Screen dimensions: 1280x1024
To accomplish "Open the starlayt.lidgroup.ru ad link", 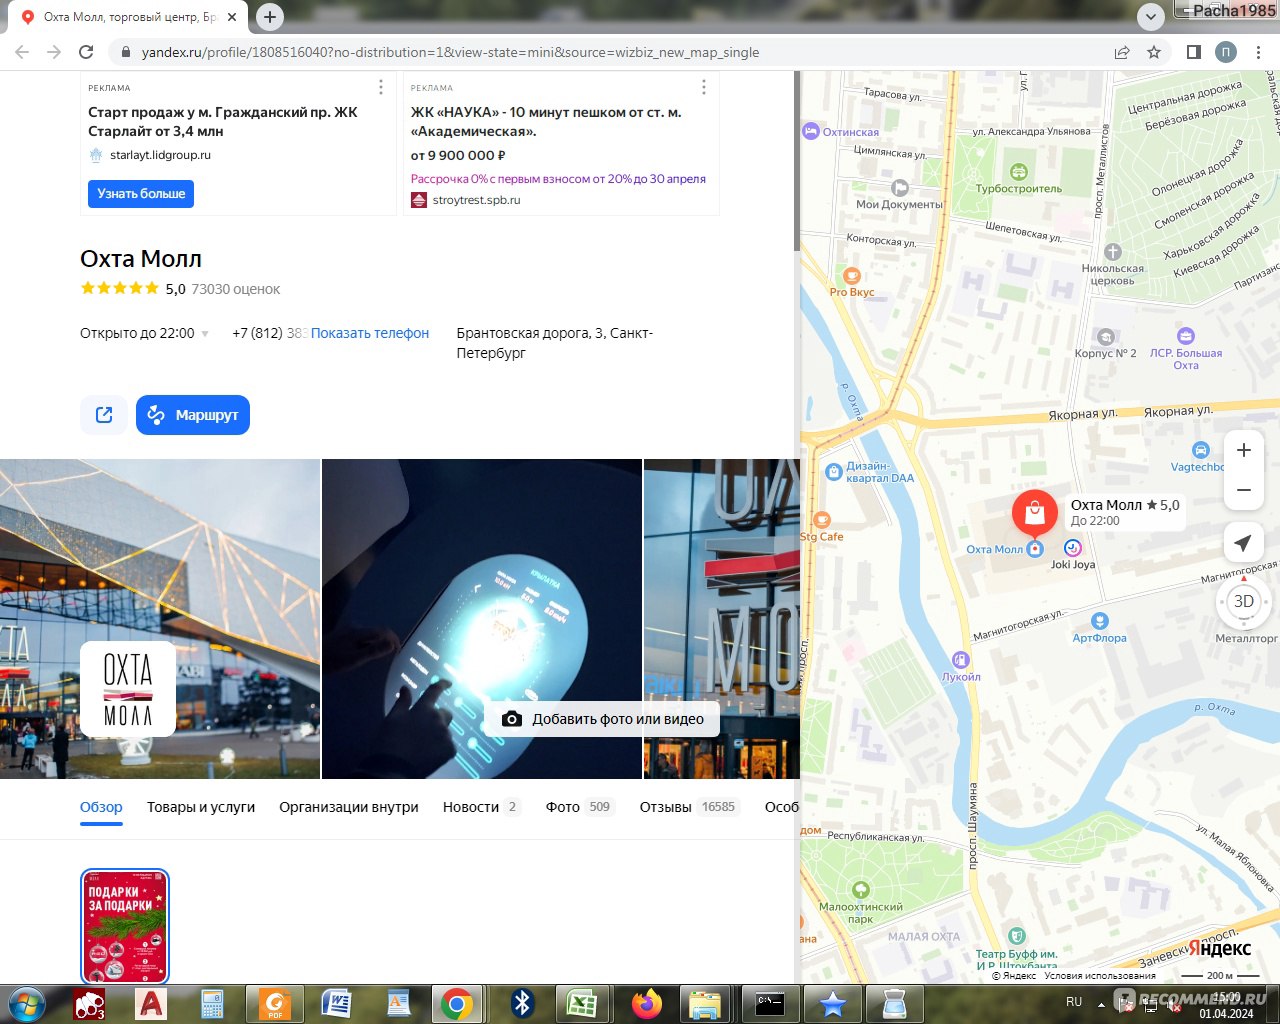I will [160, 155].
